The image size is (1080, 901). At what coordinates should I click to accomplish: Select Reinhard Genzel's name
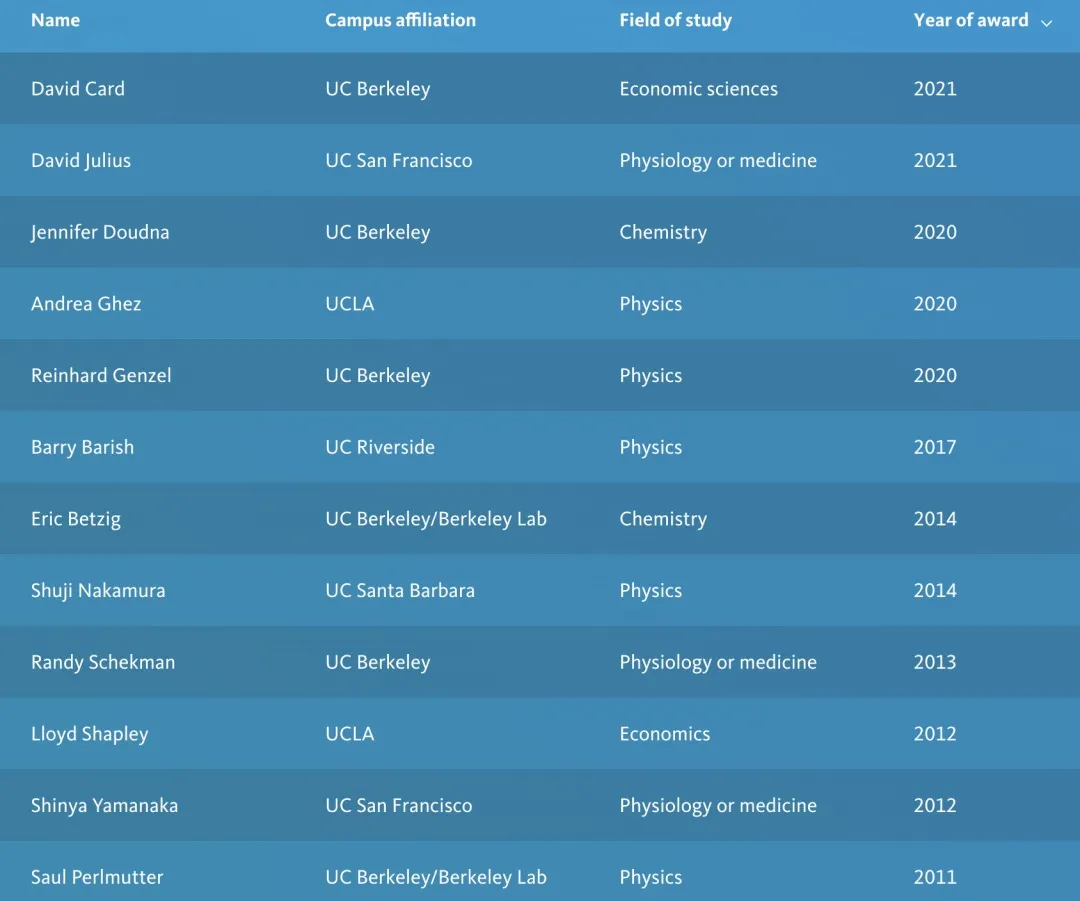pos(101,376)
